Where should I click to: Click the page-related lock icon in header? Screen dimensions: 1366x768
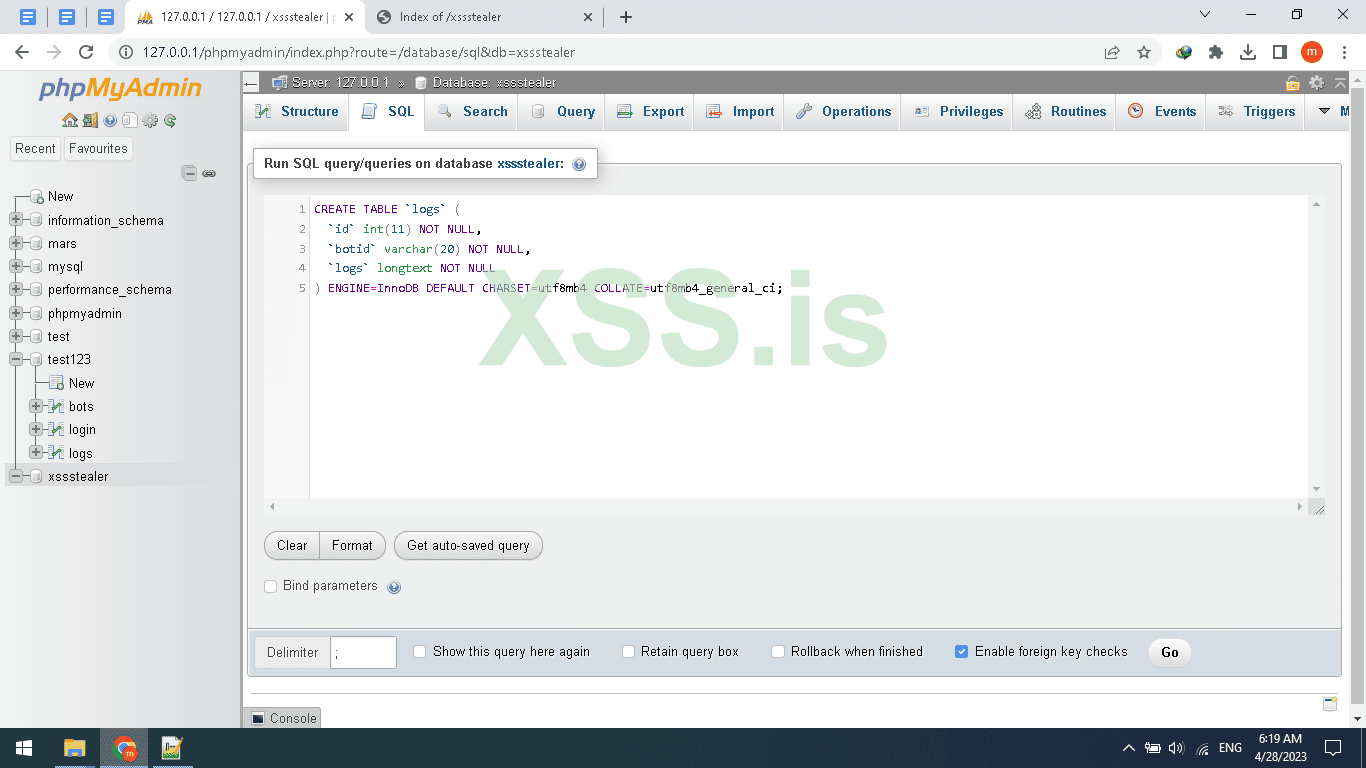coord(1292,83)
